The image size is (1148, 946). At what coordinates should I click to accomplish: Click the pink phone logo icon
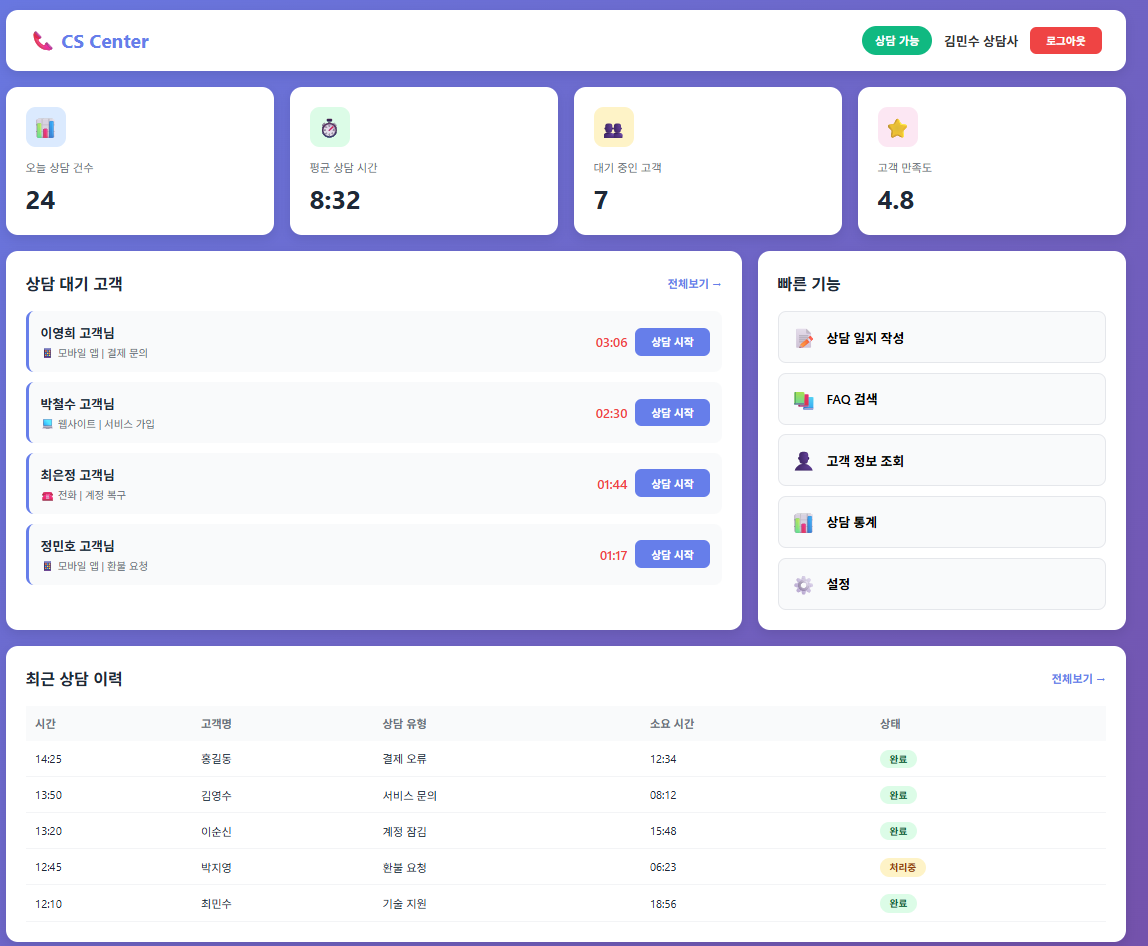[x=42, y=41]
